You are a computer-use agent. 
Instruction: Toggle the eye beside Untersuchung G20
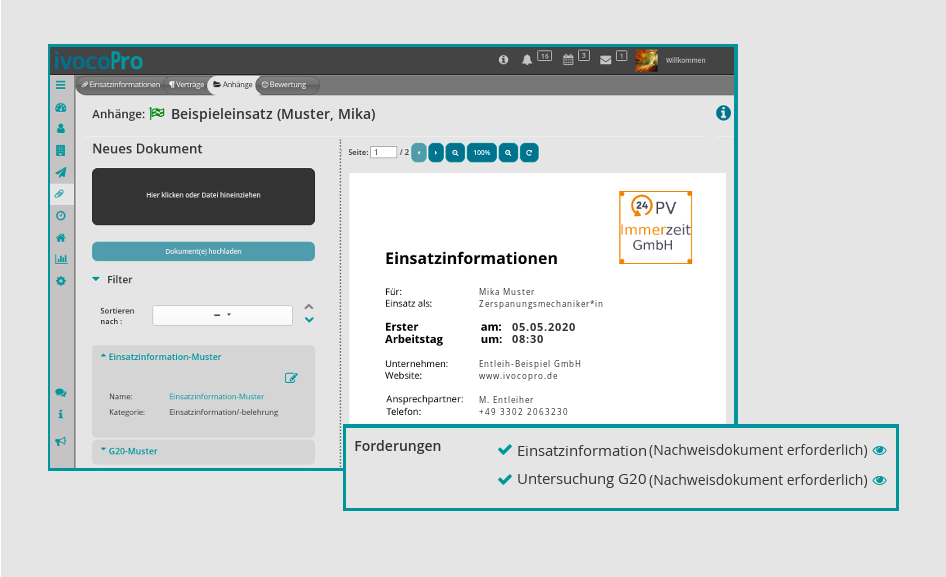tap(879, 480)
